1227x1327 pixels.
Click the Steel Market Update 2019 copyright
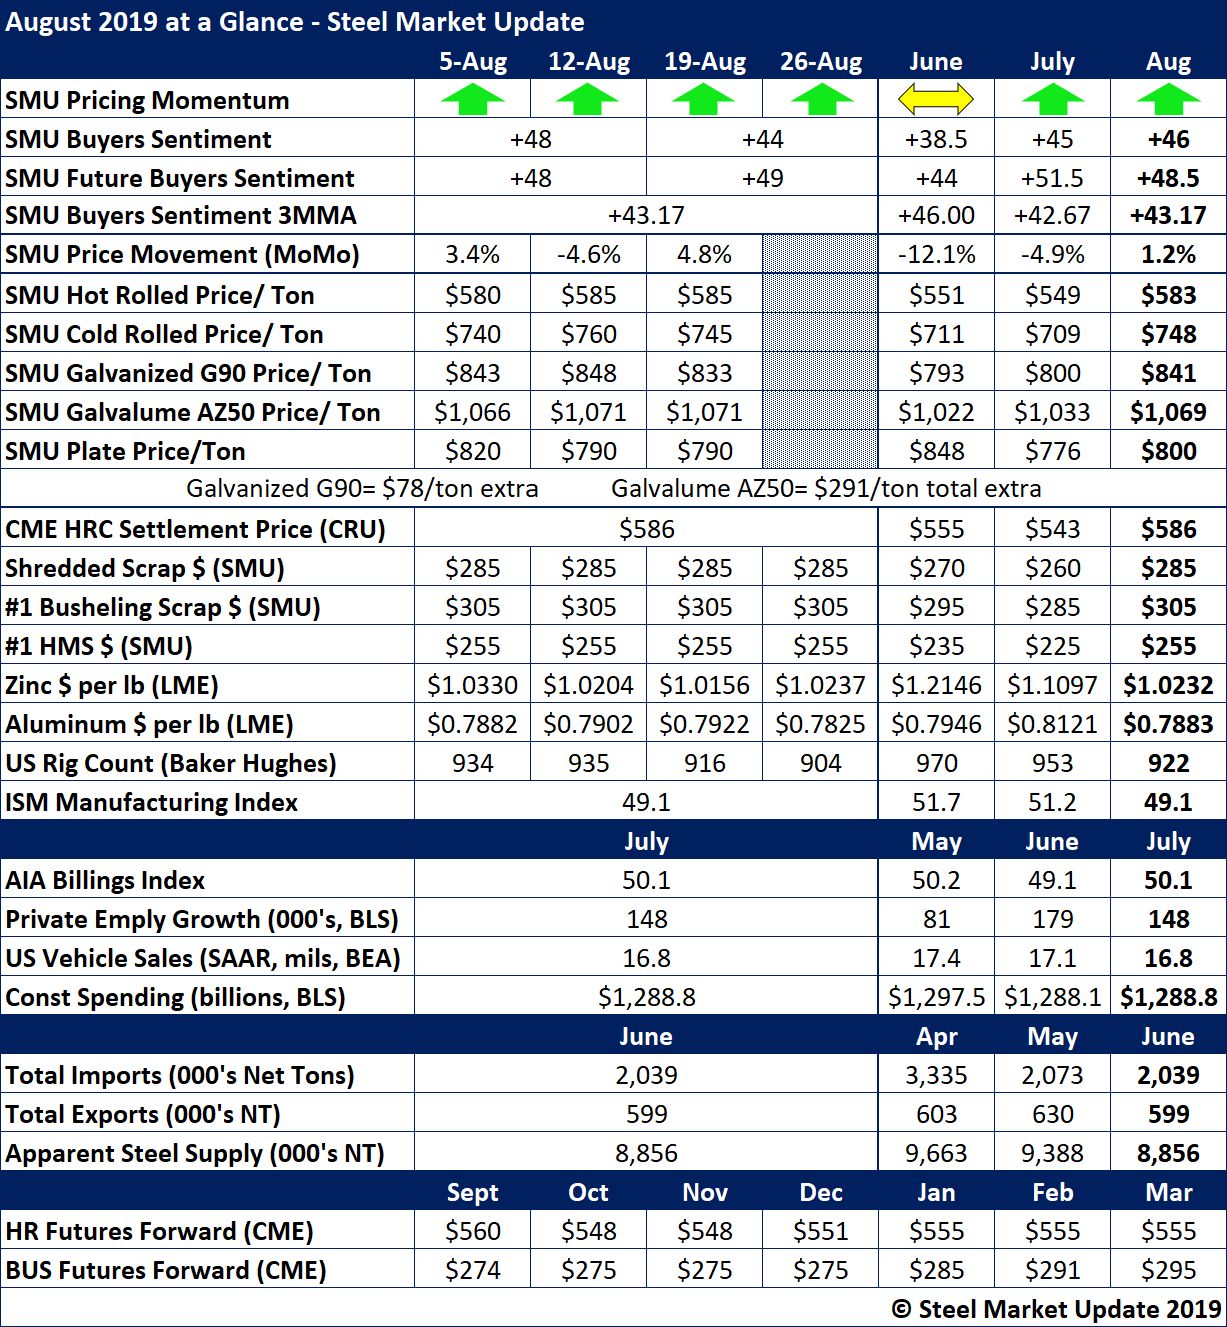click(x=1056, y=1309)
